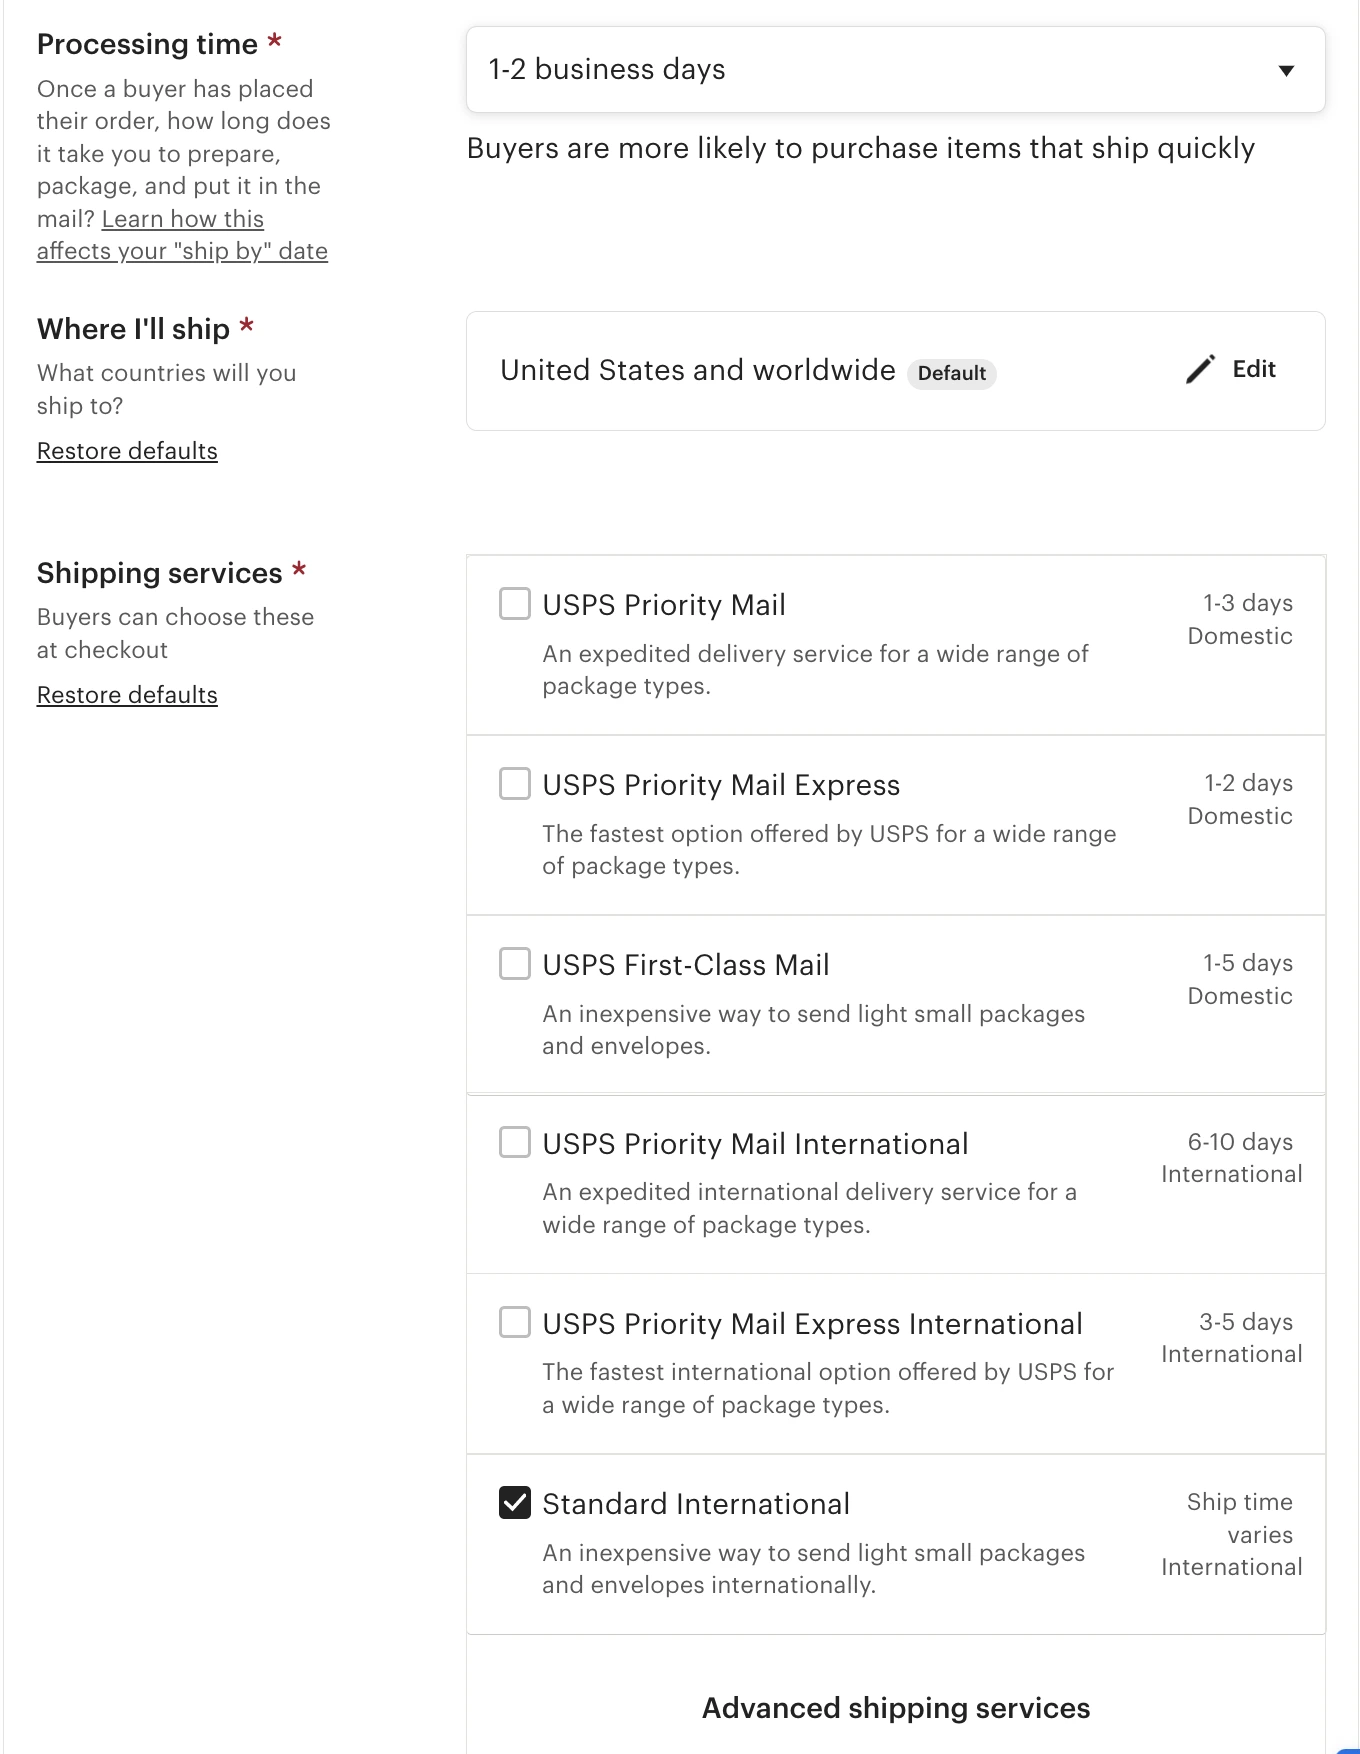Click the United States and worldwide row
Image resolution: width=1360 pixels, height=1754 pixels.
(697, 370)
